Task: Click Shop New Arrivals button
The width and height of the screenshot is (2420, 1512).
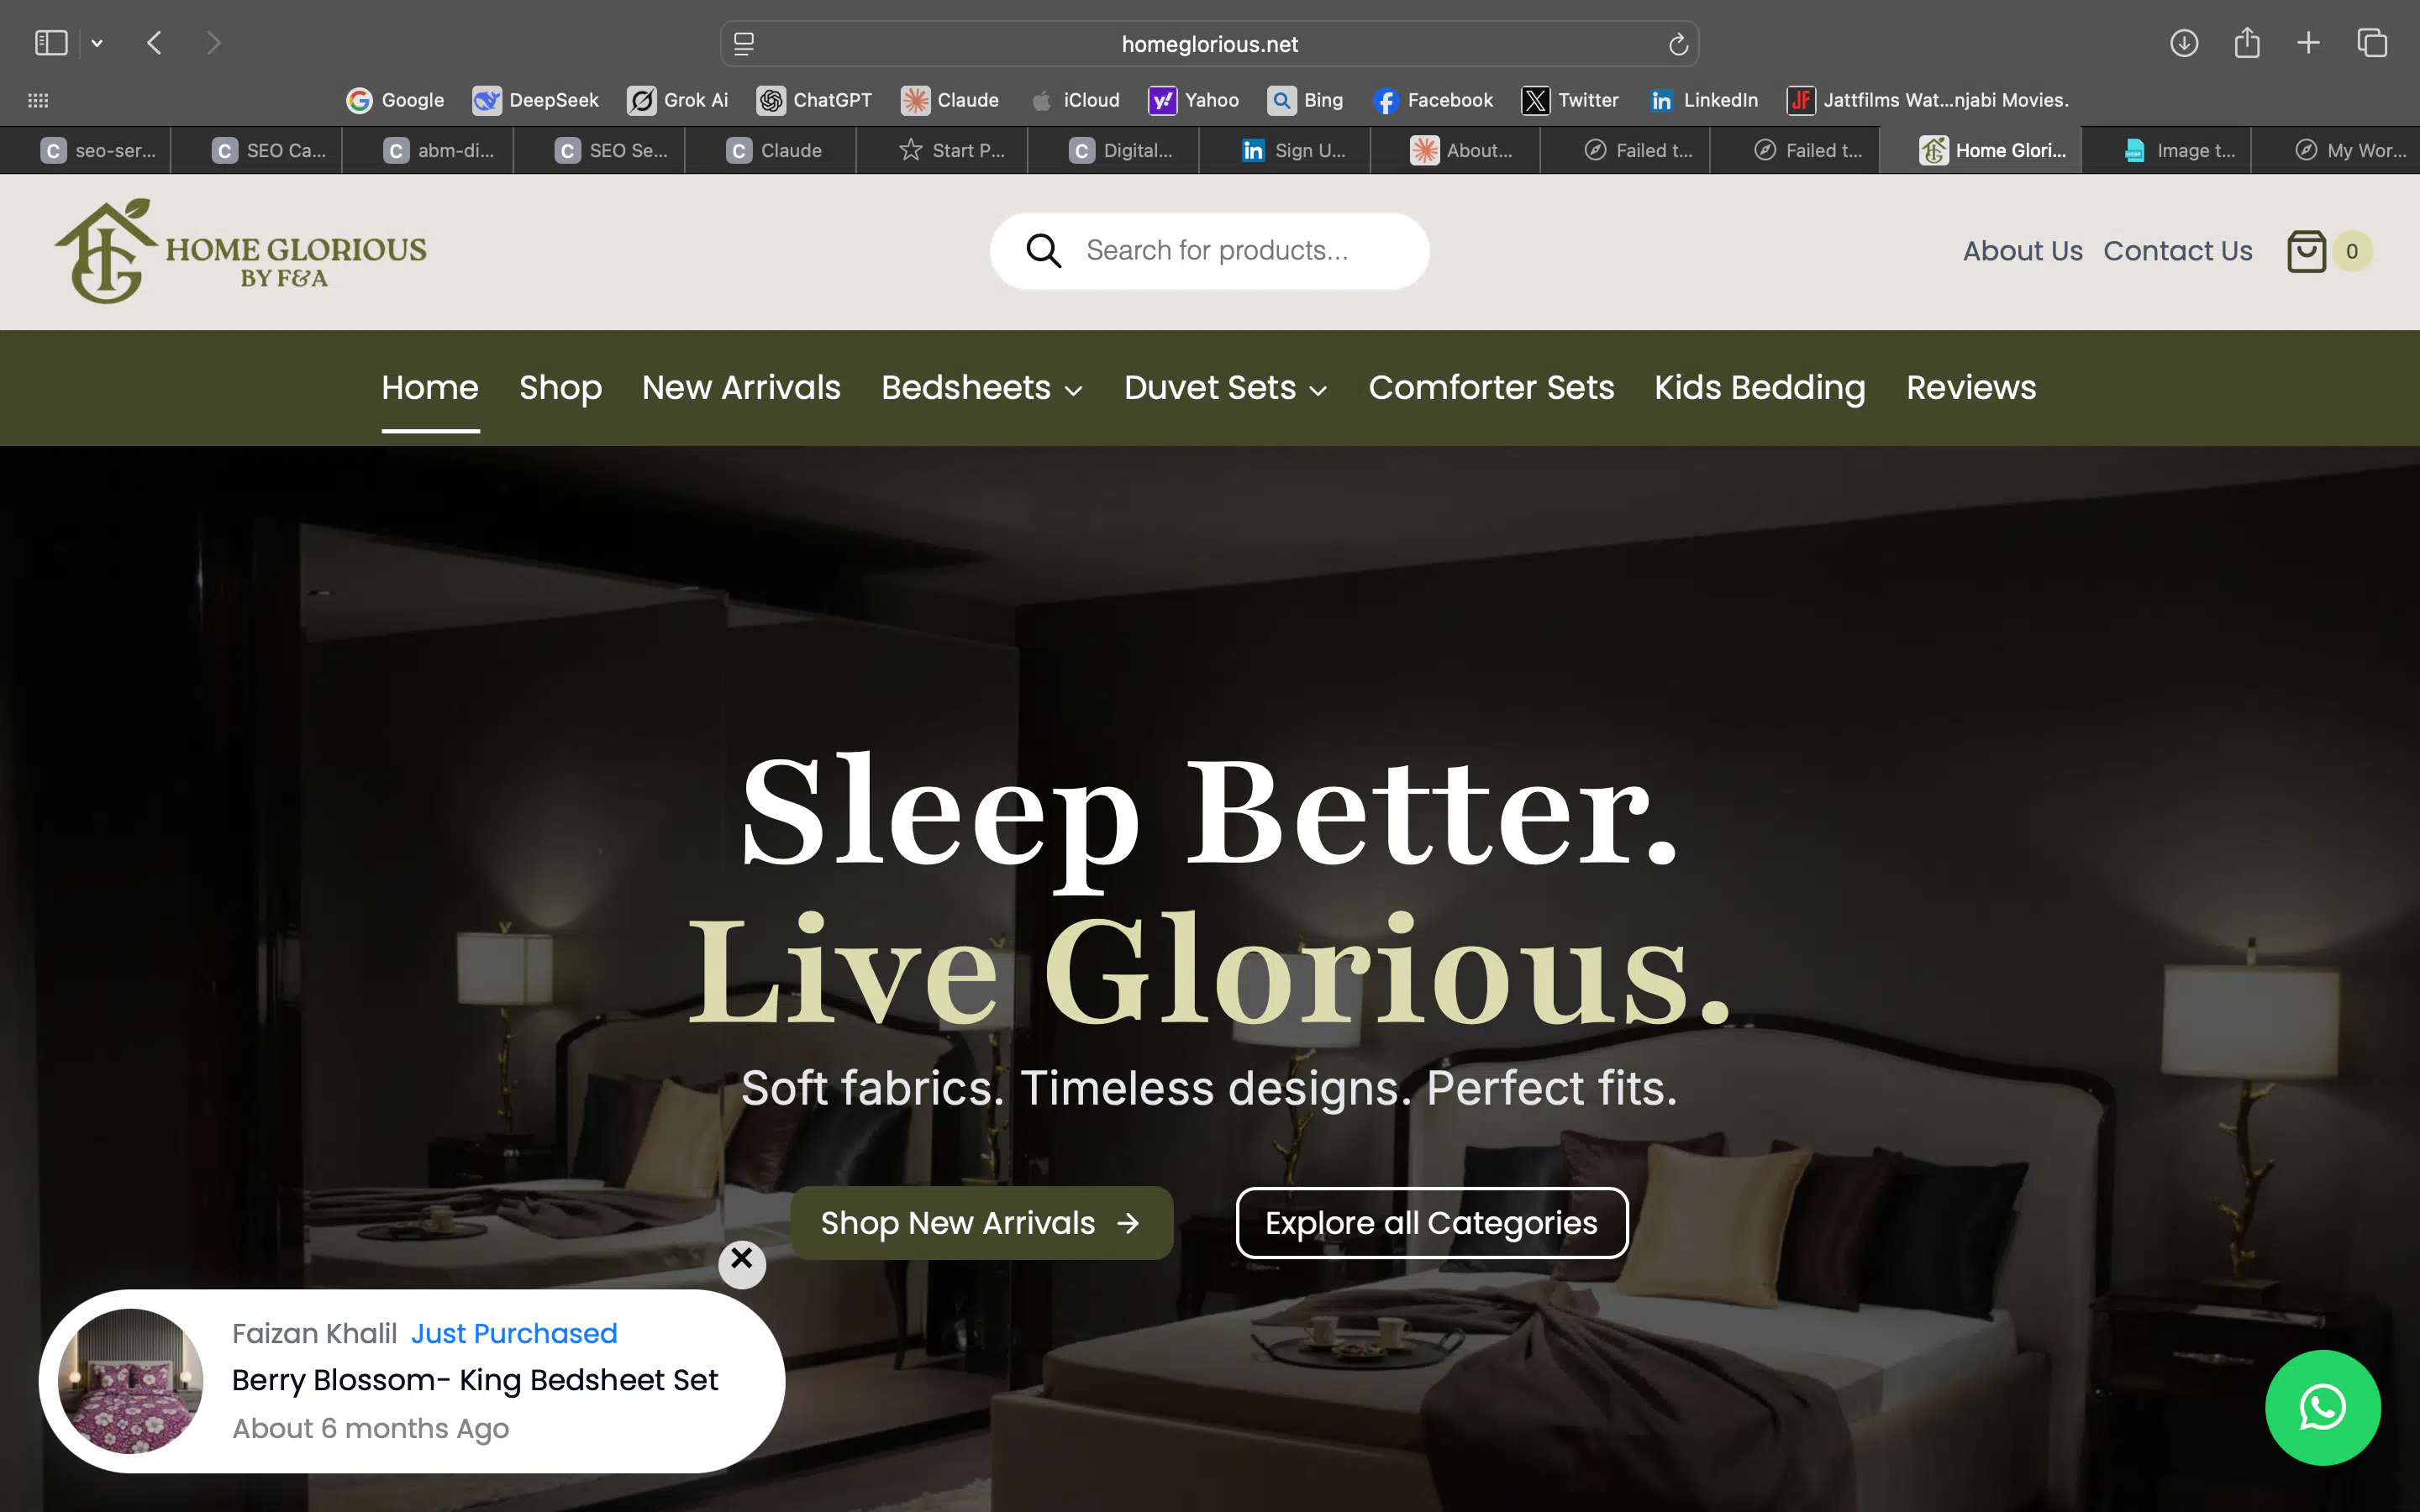Action: pos(981,1223)
